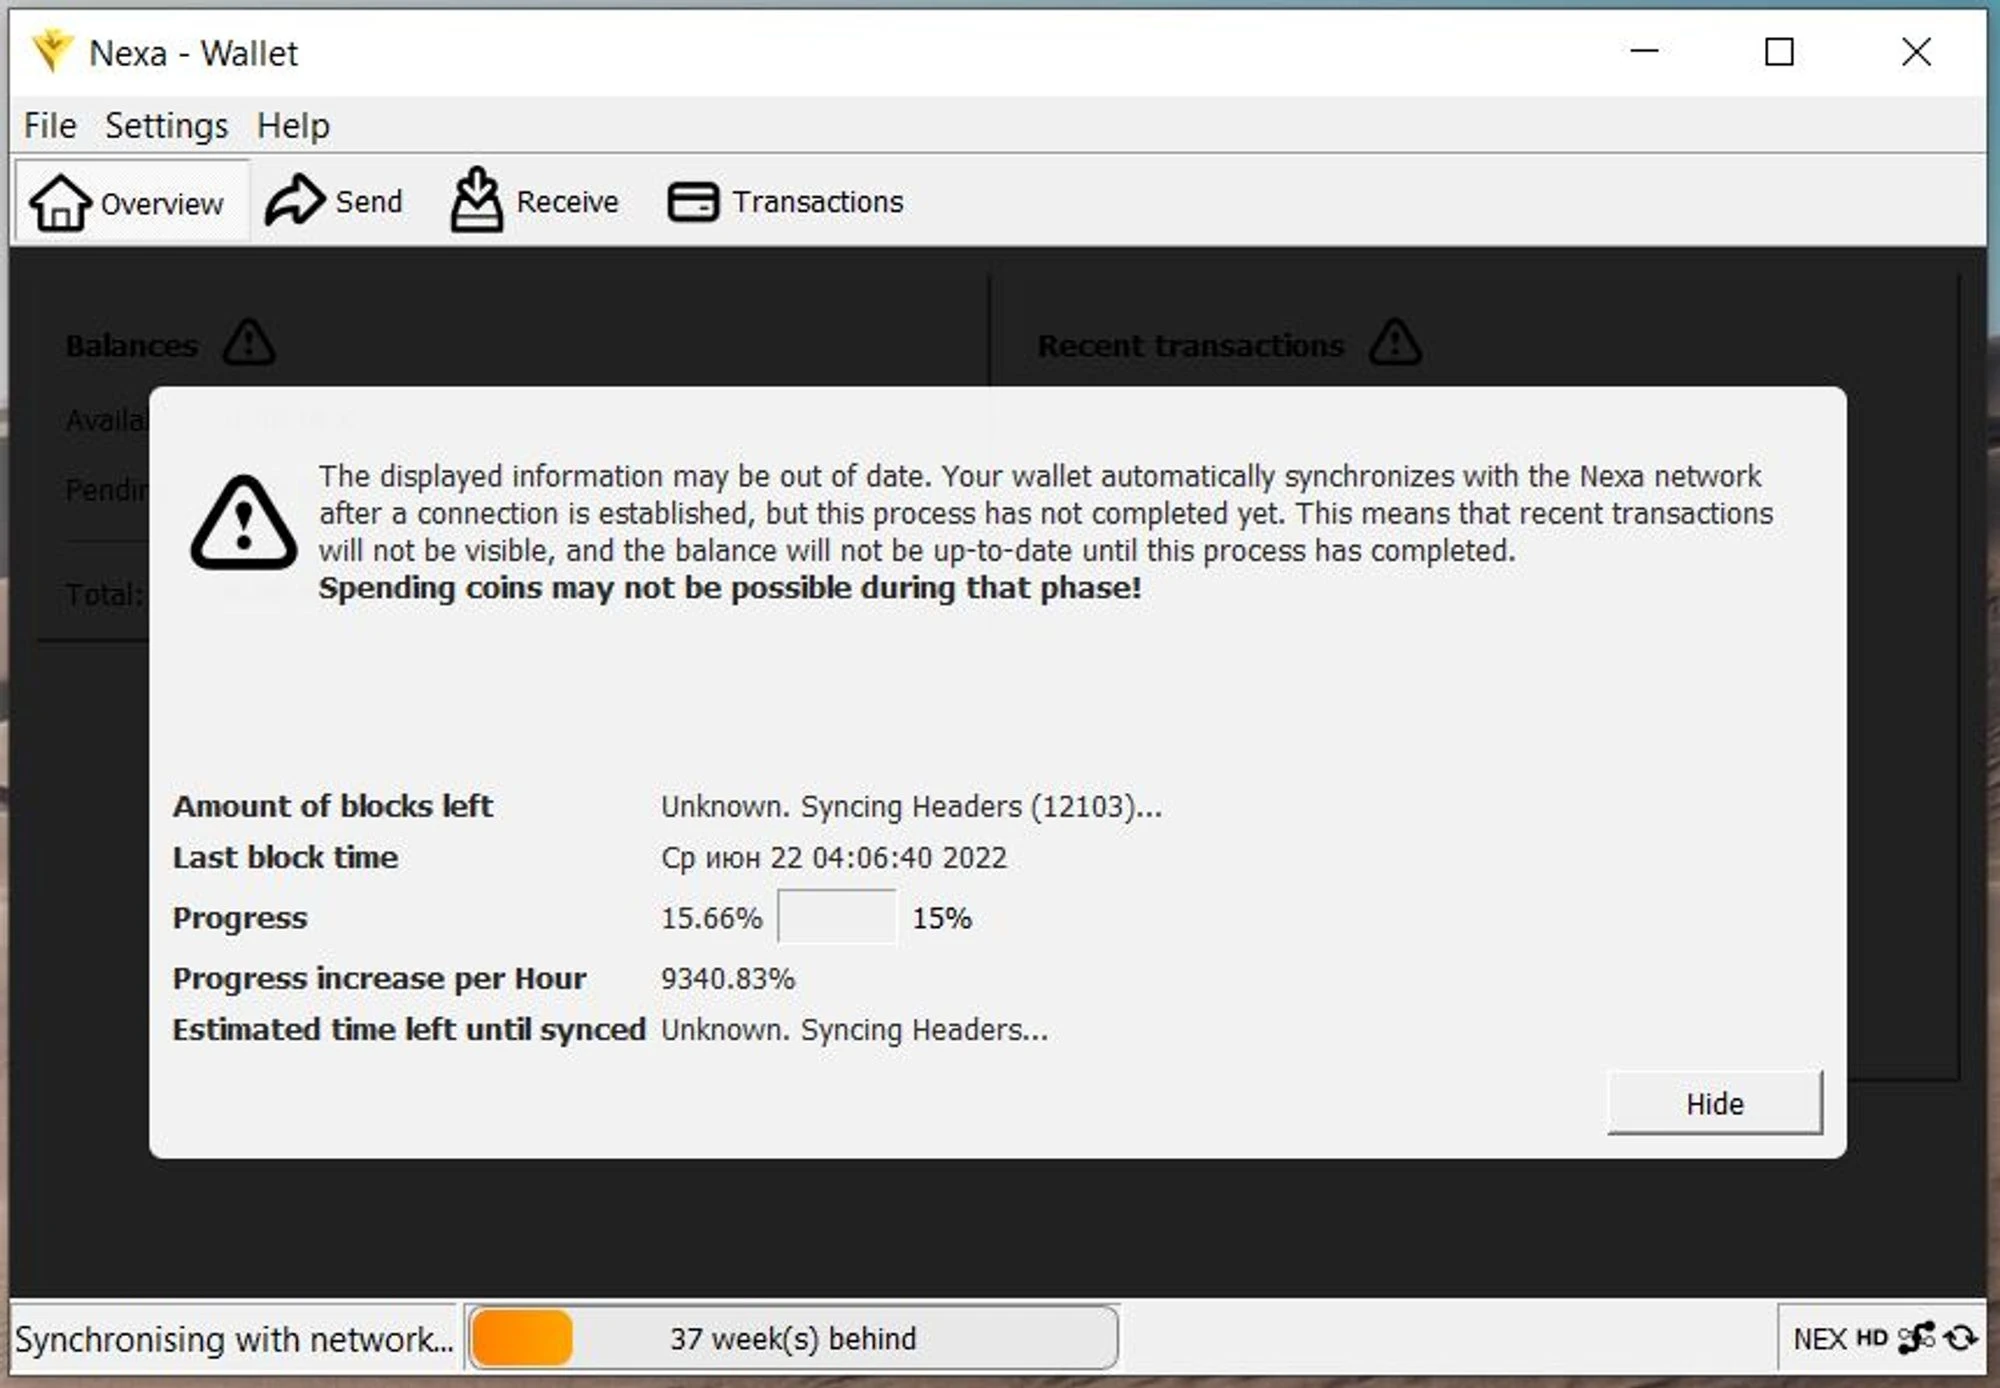Viewport: 2000px width, 1388px height.
Task: Open the File menu
Action: 49,126
